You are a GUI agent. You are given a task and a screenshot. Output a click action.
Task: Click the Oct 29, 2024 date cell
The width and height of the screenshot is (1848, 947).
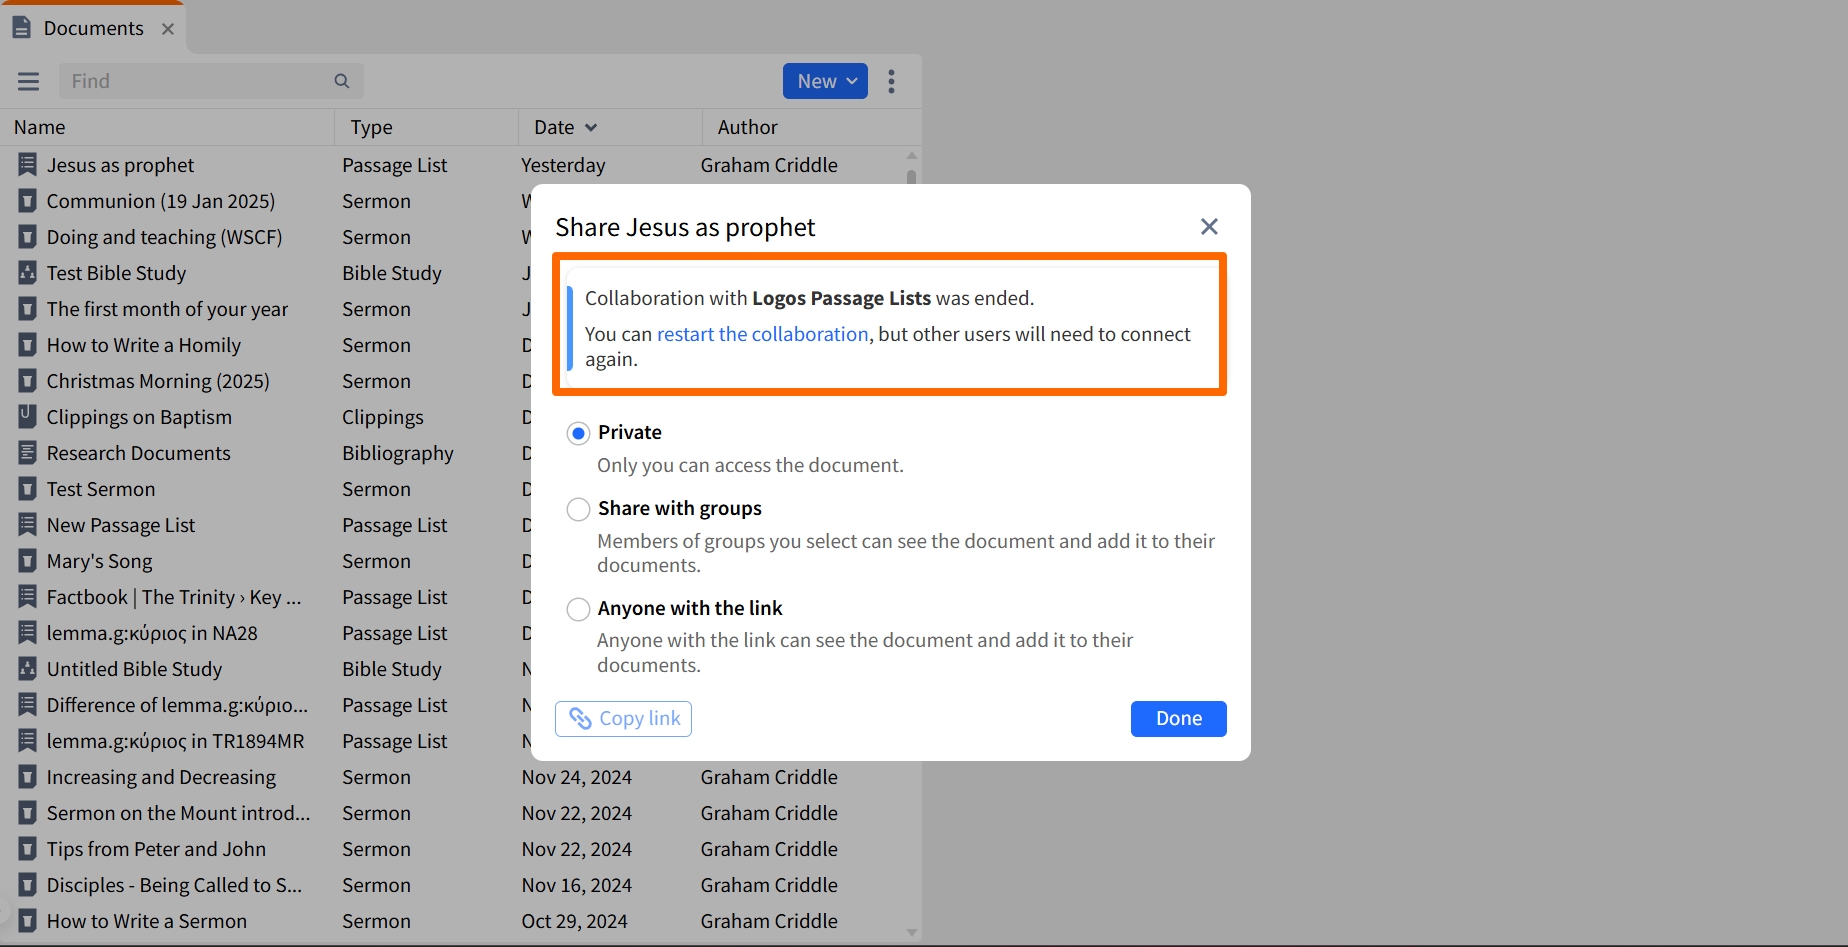pos(574,921)
